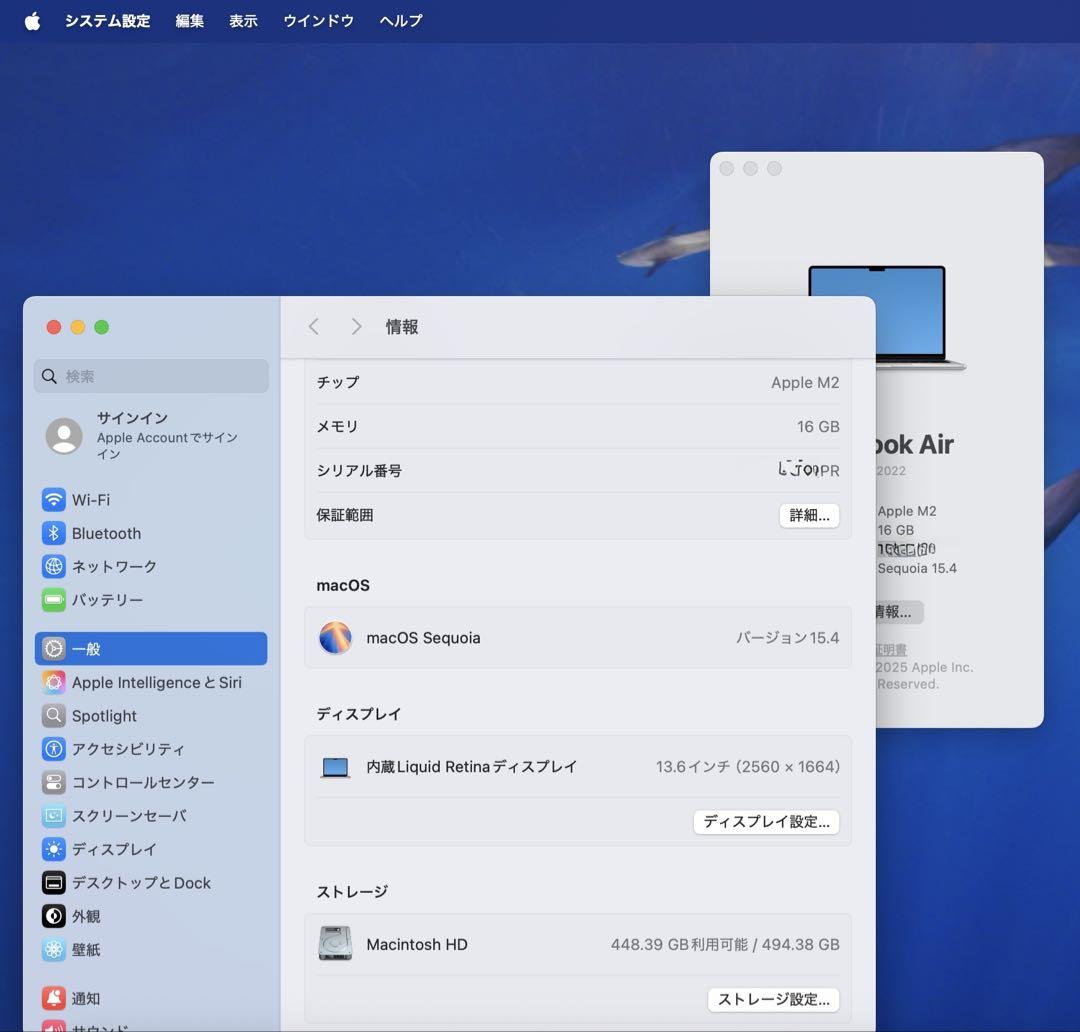Open Apple Intelligence と Siri icon
The image size is (1080, 1032).
point(54,682)
